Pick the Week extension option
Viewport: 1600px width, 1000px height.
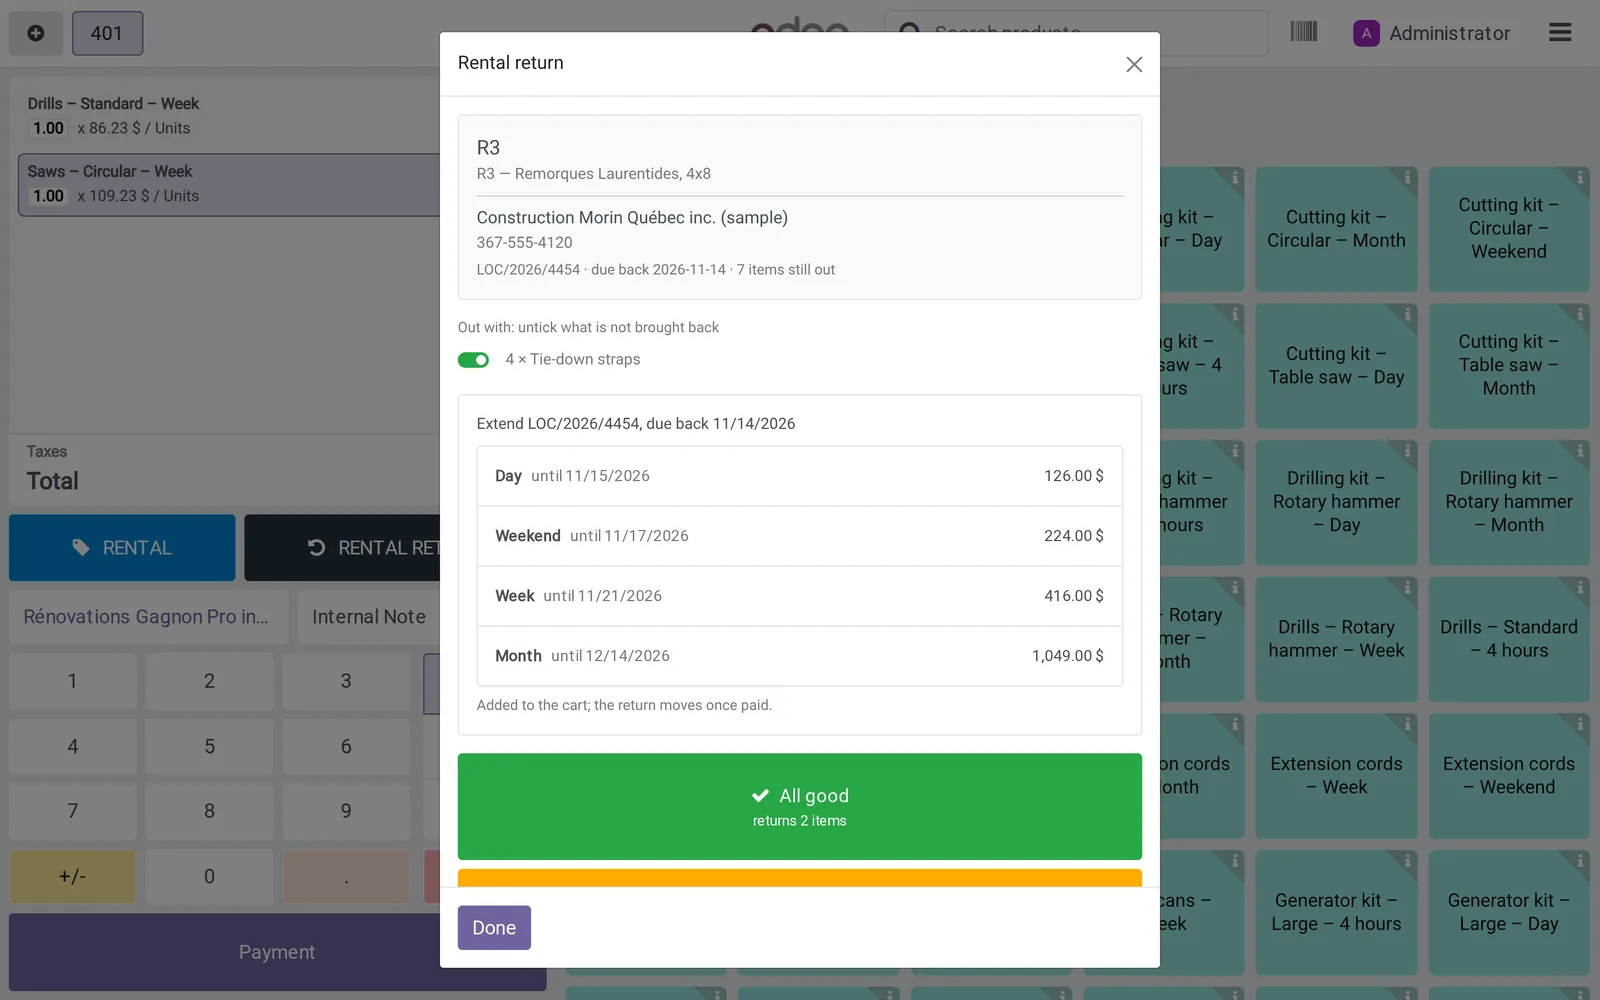[x=799, y=596]
